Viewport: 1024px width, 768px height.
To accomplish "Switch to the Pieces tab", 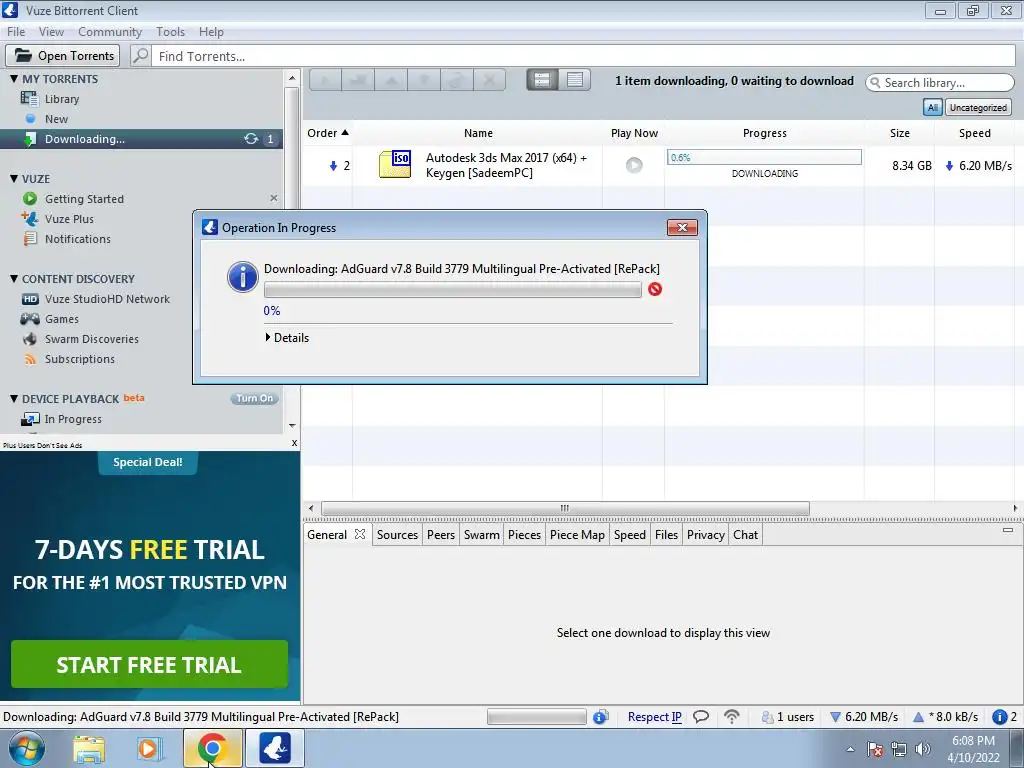I will 524,535.
